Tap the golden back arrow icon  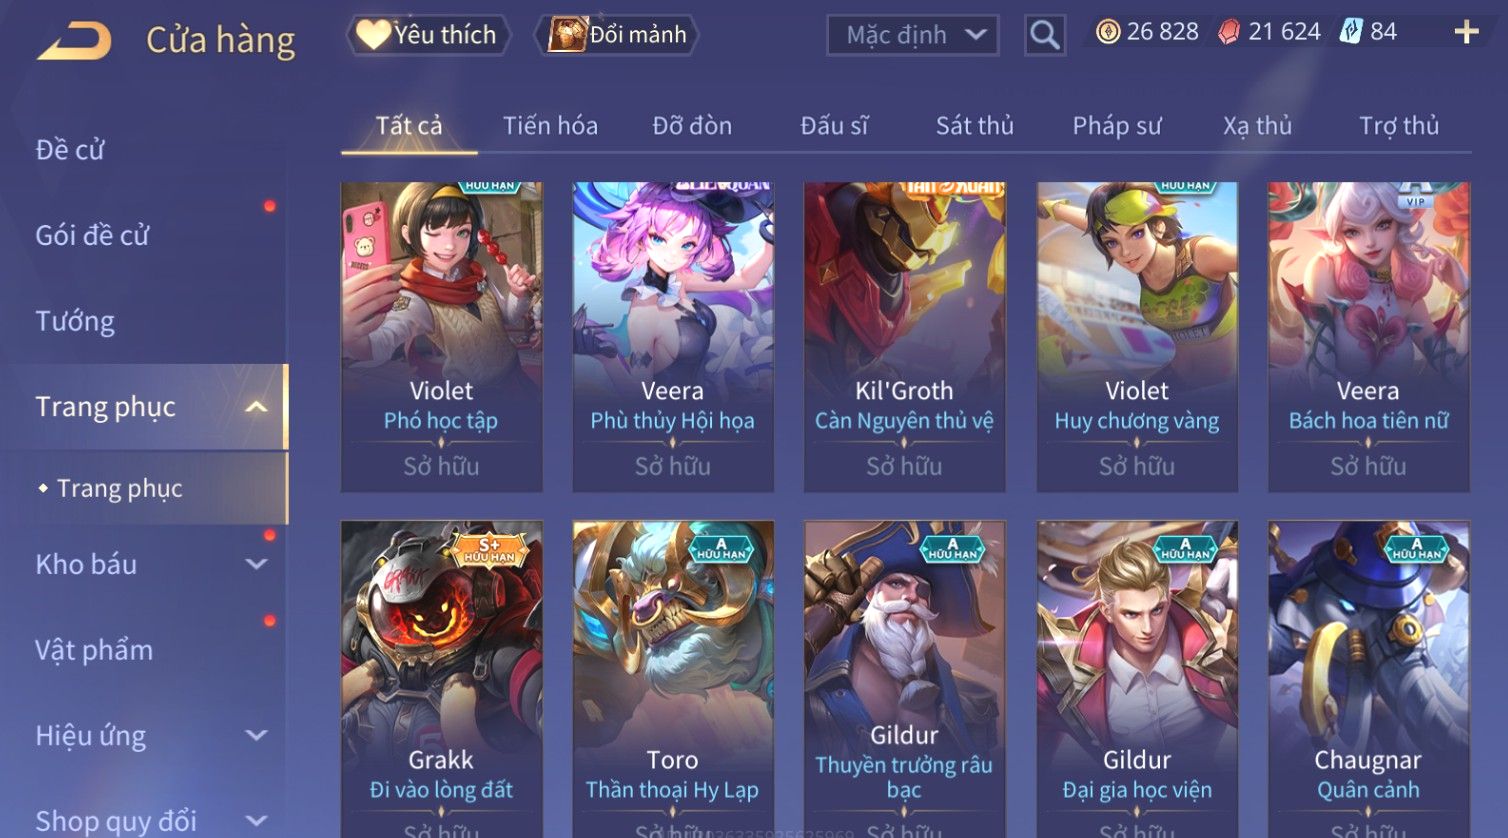[x=74, y=41]
